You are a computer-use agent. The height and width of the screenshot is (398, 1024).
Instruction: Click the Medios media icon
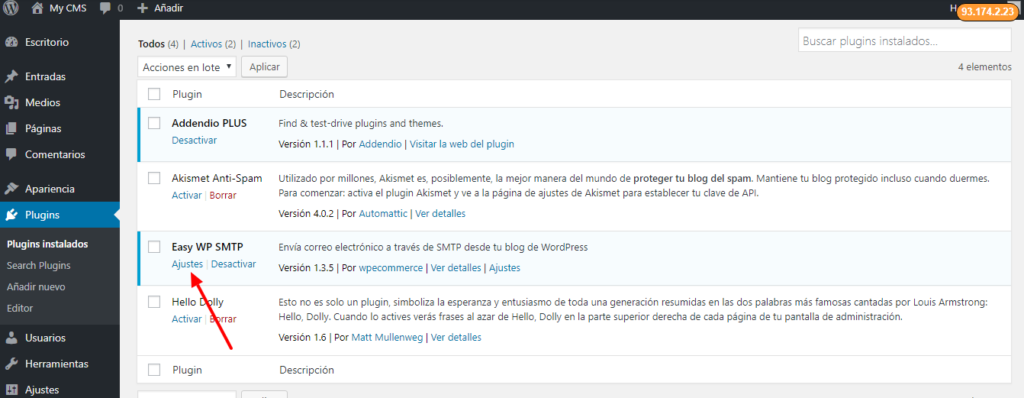pos(11,103)
